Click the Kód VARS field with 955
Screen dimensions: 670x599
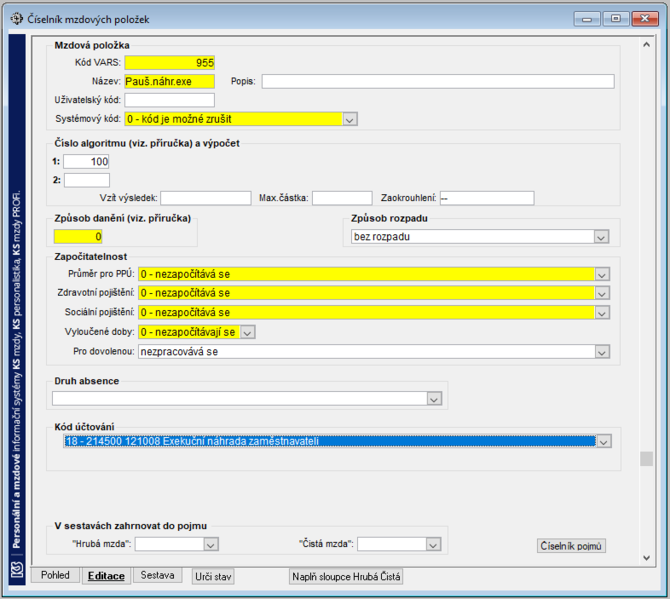click(170, 63)
